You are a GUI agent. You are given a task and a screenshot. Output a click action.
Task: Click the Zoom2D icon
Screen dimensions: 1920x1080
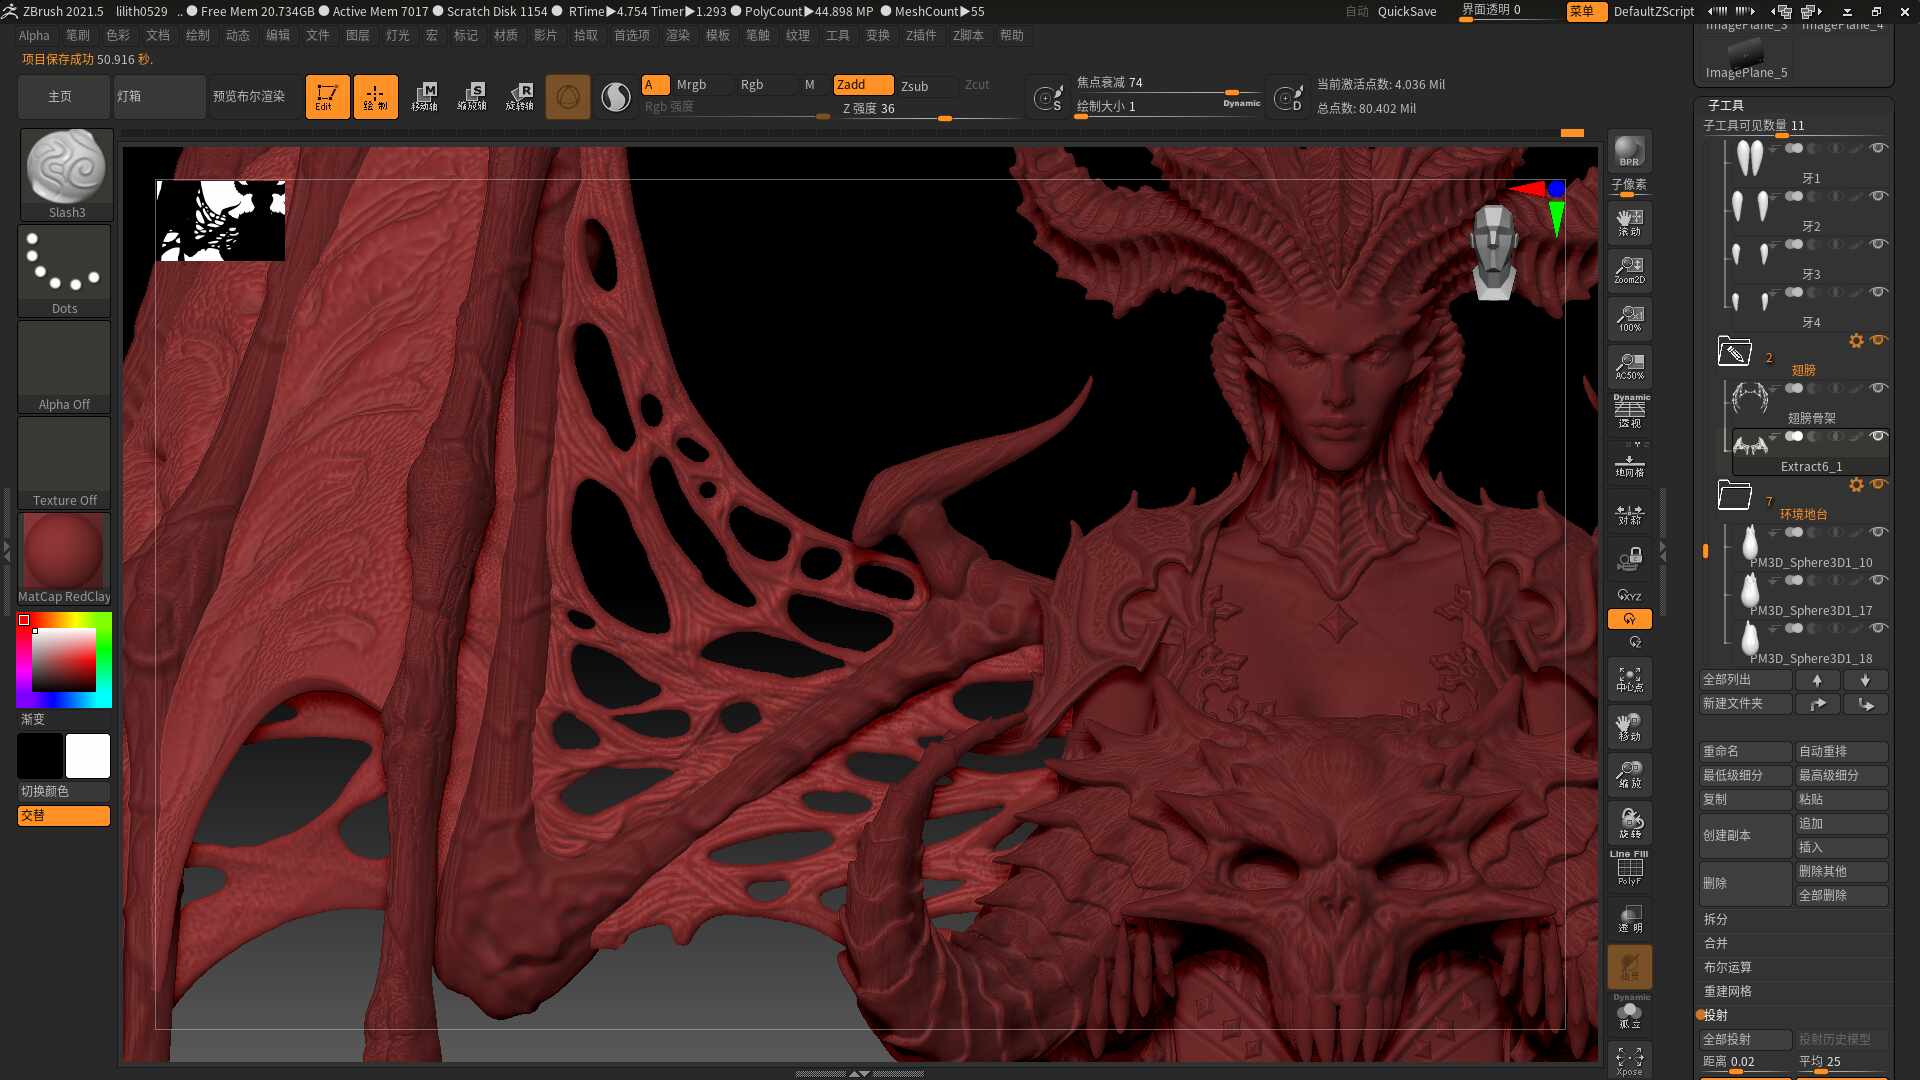click(x=1629, y=270)
